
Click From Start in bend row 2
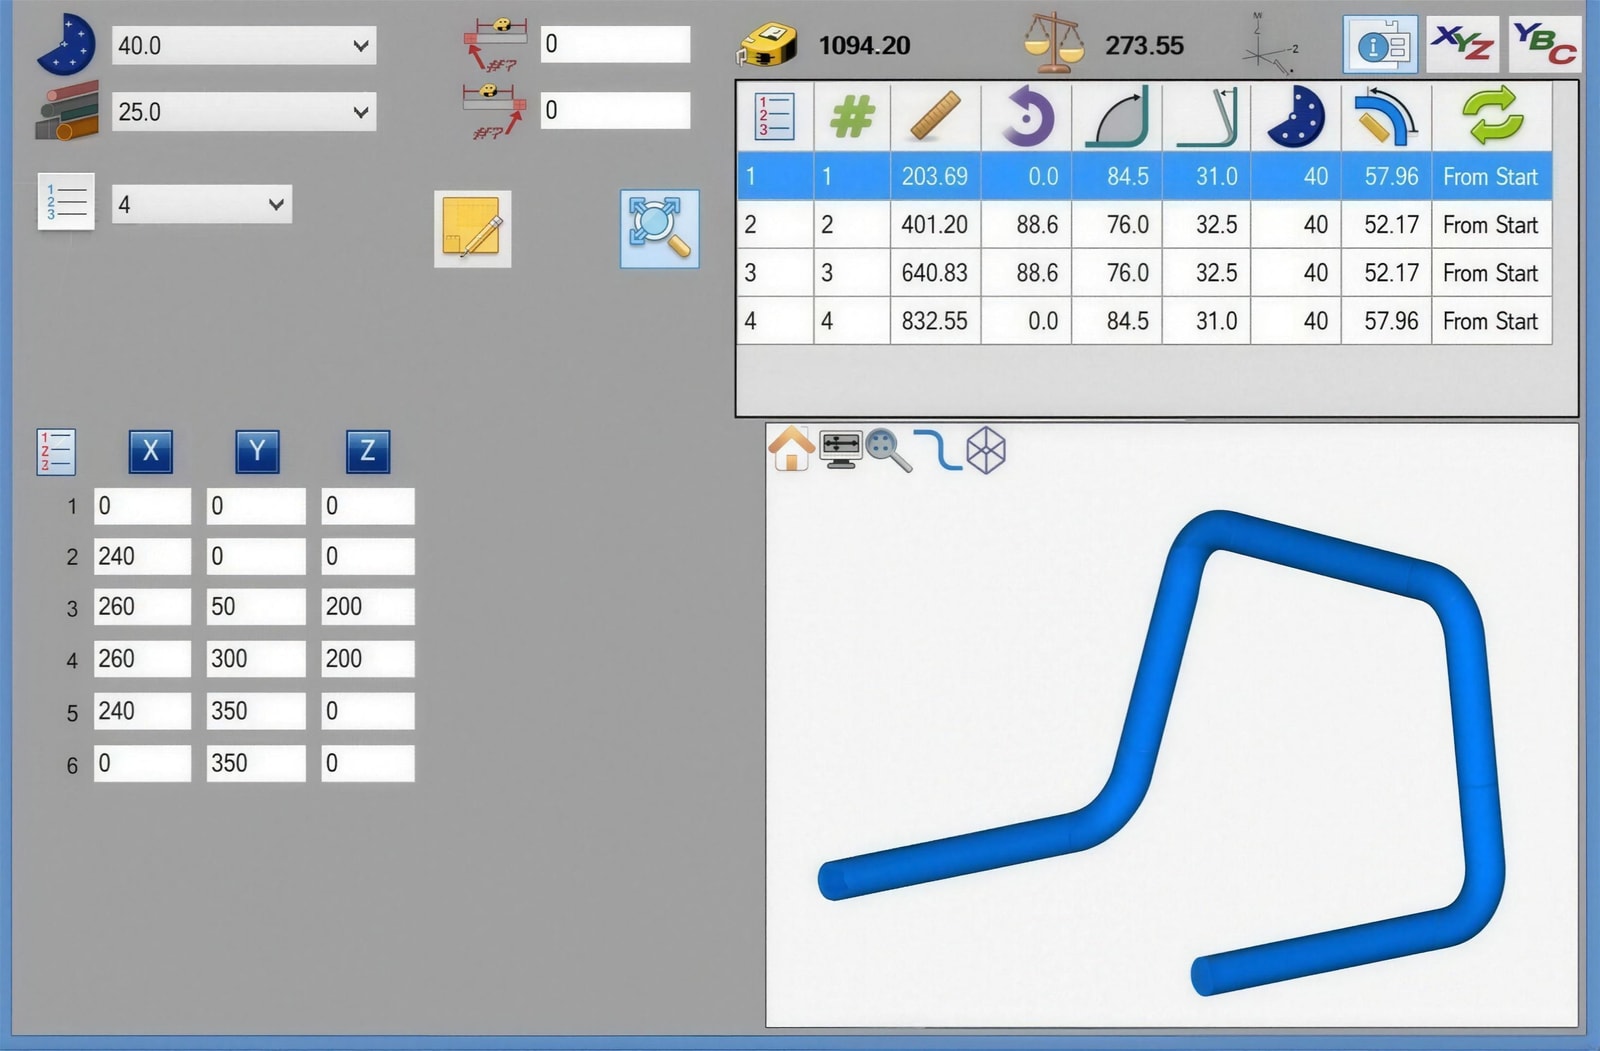pyautogui.click(x=1490, y=225)
